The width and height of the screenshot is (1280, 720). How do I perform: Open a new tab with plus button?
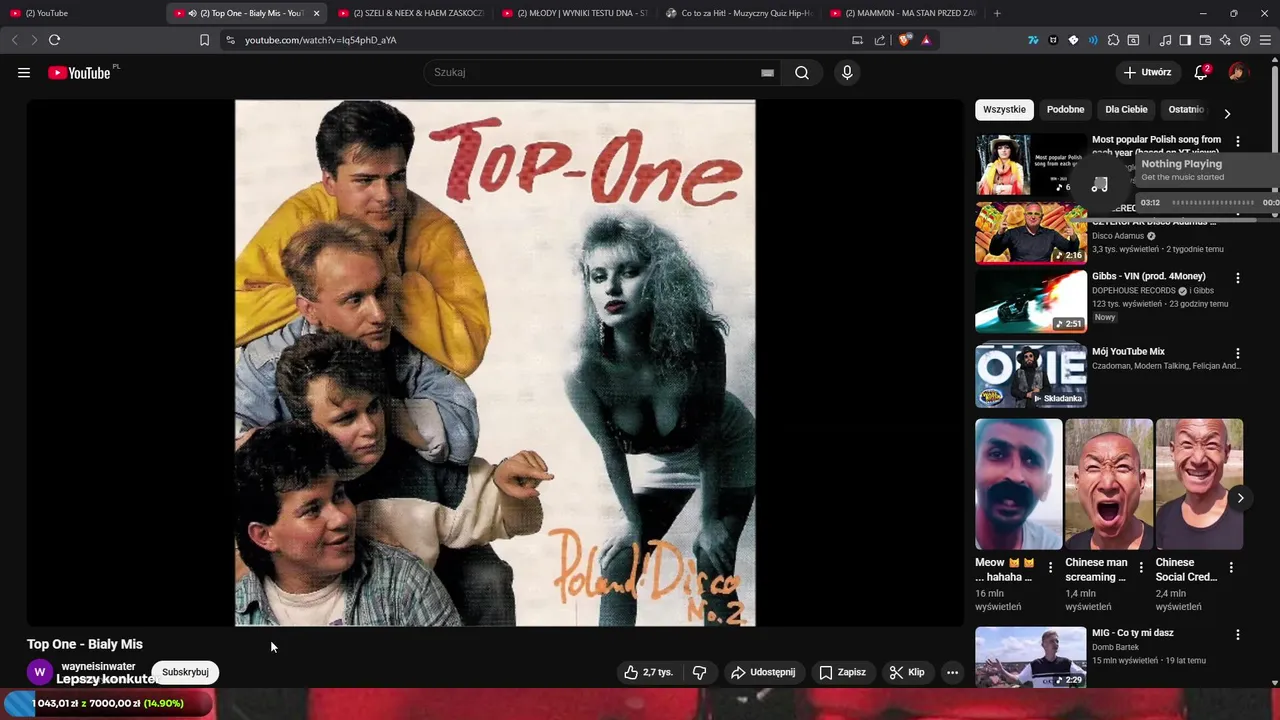click(x=997, y=13)
